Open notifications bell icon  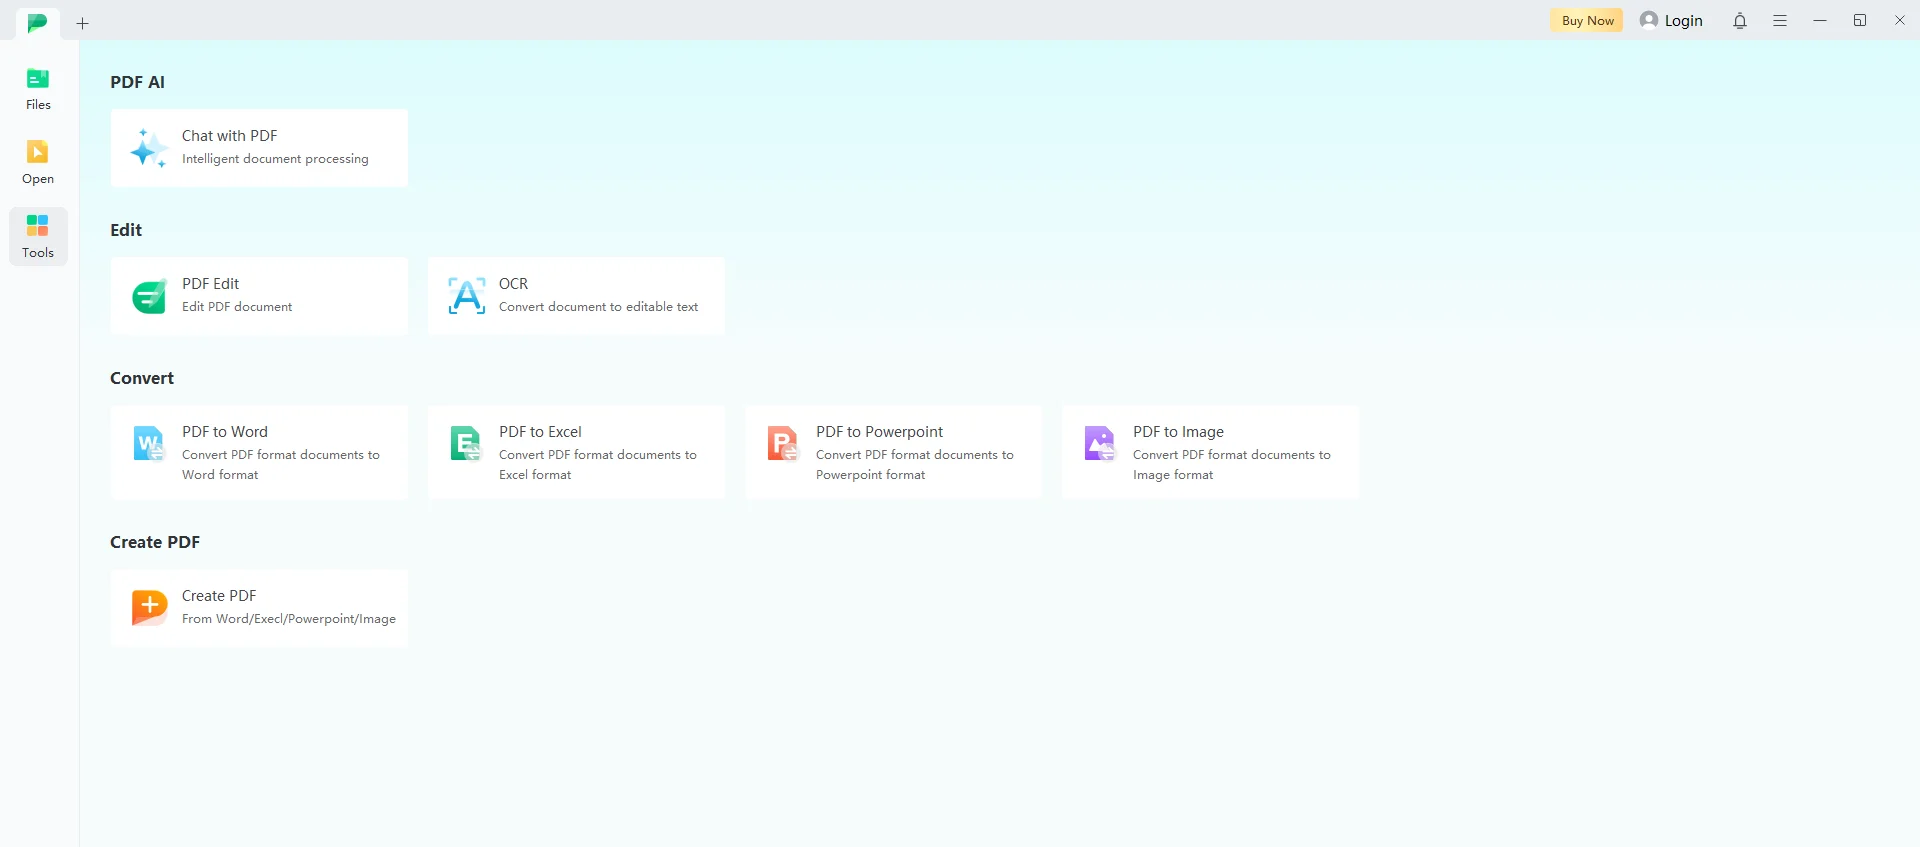pos(1740,21)
